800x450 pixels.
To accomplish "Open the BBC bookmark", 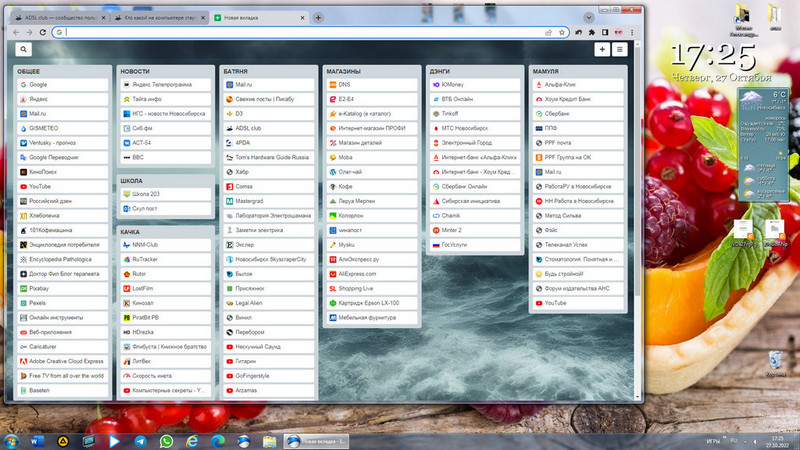I will pos(166,157).
